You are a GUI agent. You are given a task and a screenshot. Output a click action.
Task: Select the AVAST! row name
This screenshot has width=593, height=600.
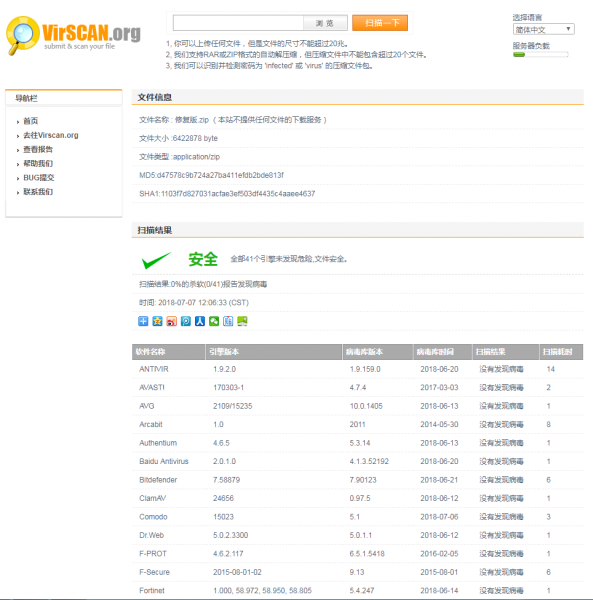152,388
